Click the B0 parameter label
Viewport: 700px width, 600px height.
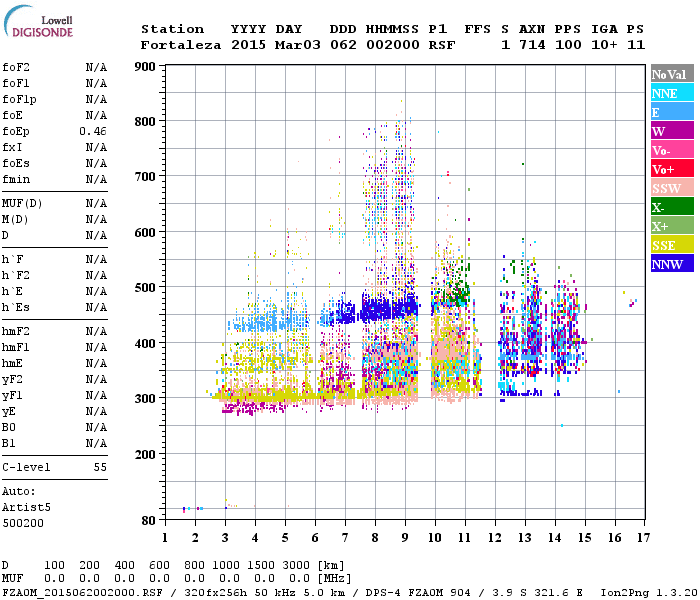pyautogui.click(x=8, y=427)
